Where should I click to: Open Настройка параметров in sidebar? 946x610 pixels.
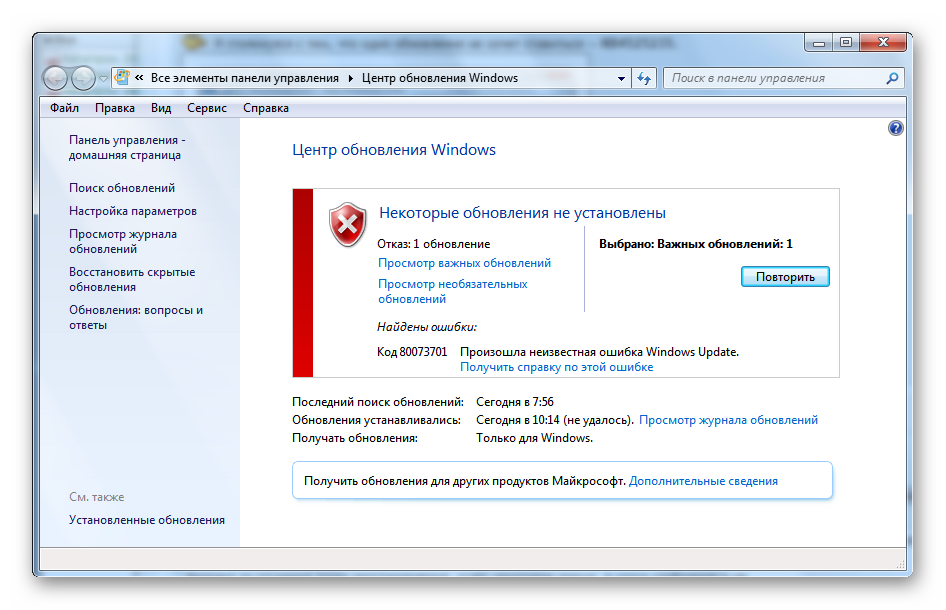[133, 211]
